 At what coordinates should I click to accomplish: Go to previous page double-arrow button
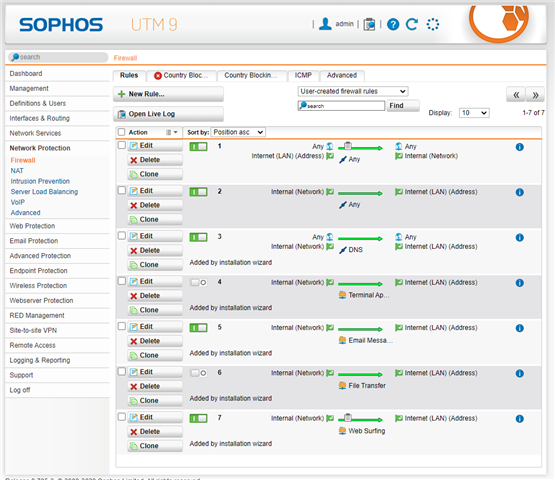coord(516,95)
